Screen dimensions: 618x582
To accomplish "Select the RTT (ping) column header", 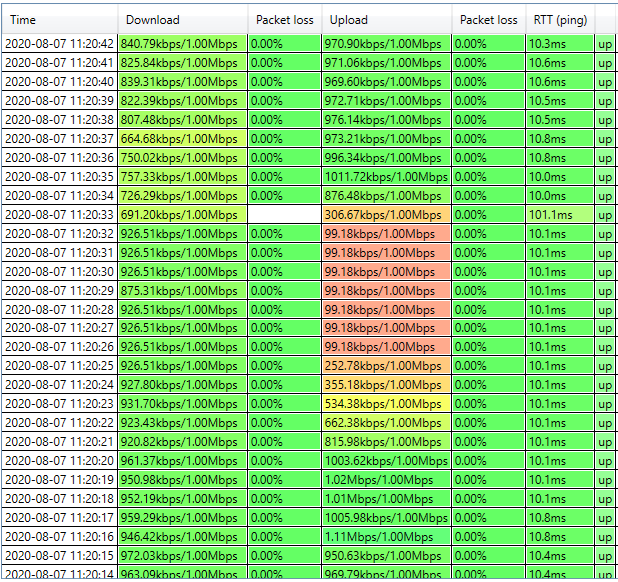I will click(x=558, y=20).
